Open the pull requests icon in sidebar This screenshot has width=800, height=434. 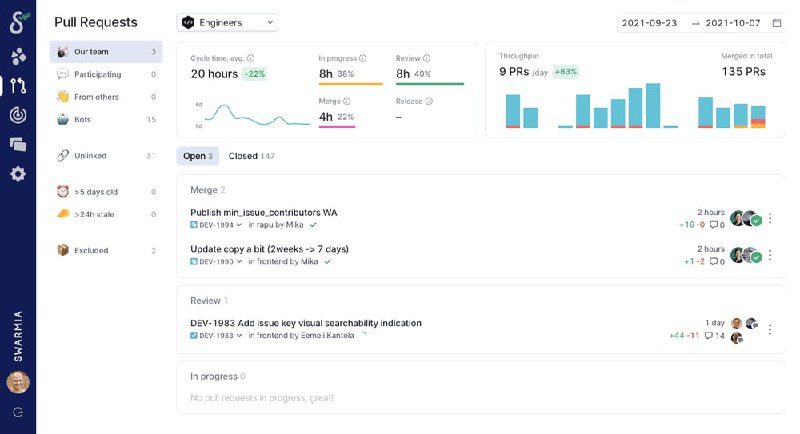coord(18,85)
